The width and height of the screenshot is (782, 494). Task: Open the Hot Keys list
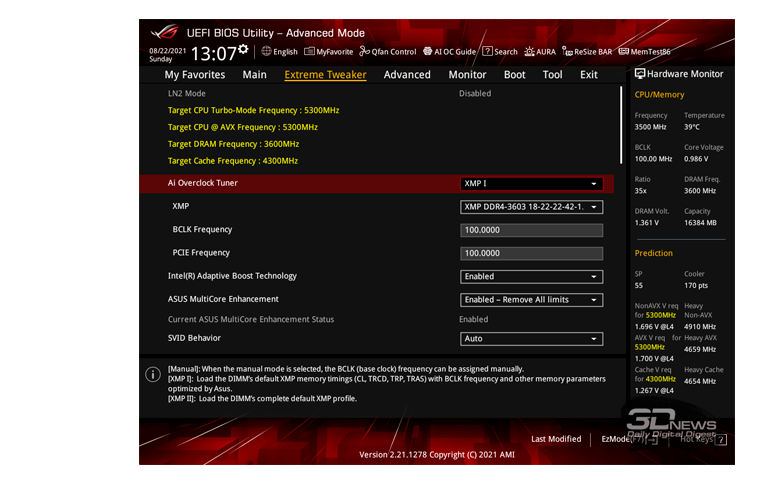(x=703, y=439)
